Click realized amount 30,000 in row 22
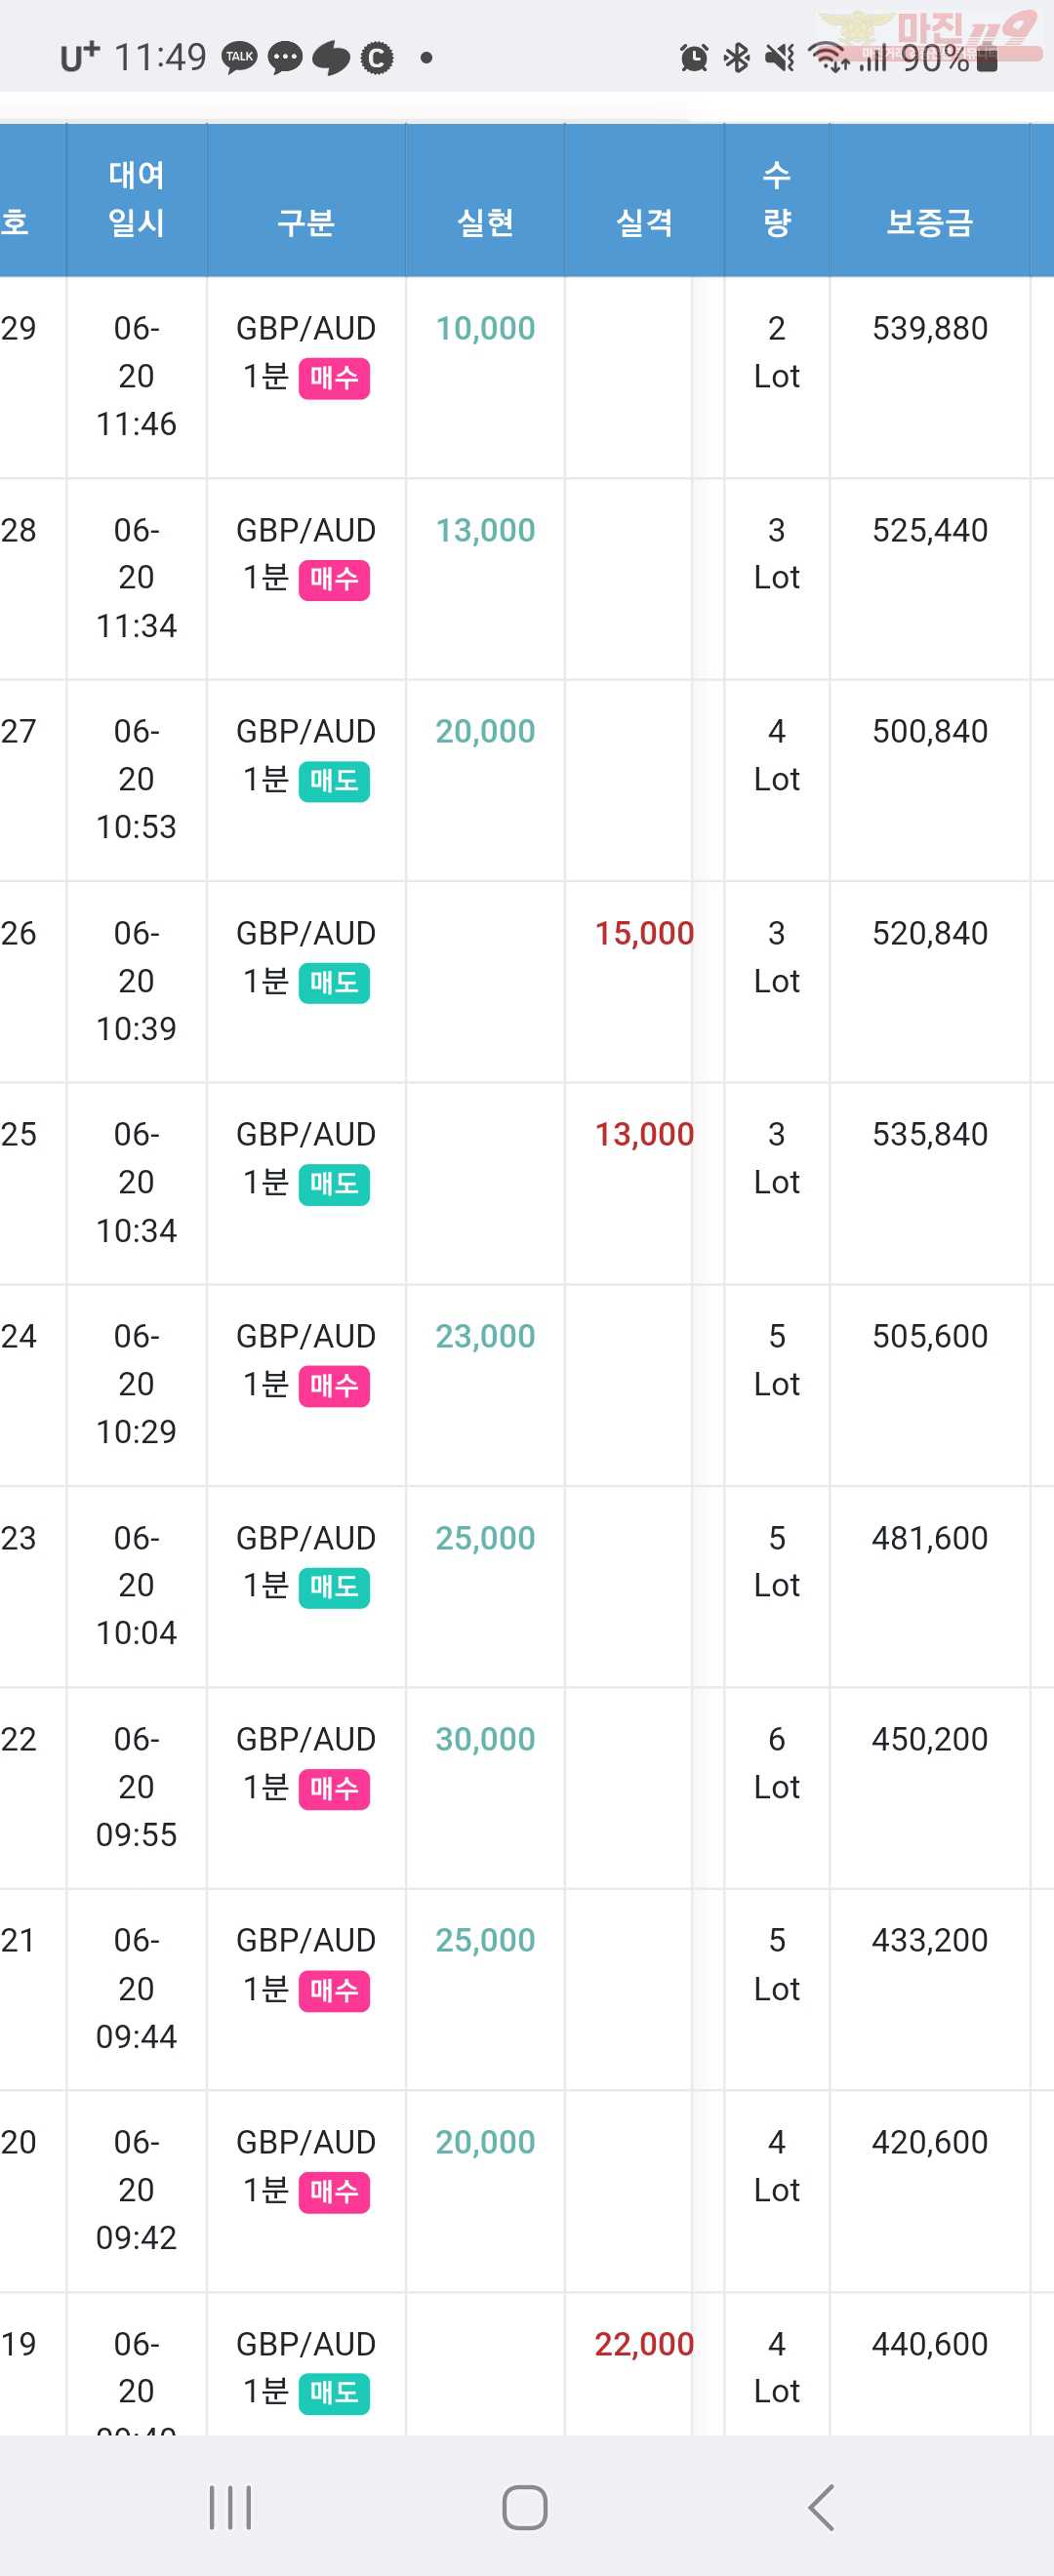Screen dimensions: 1054x2576 (x=485, y=1739)
